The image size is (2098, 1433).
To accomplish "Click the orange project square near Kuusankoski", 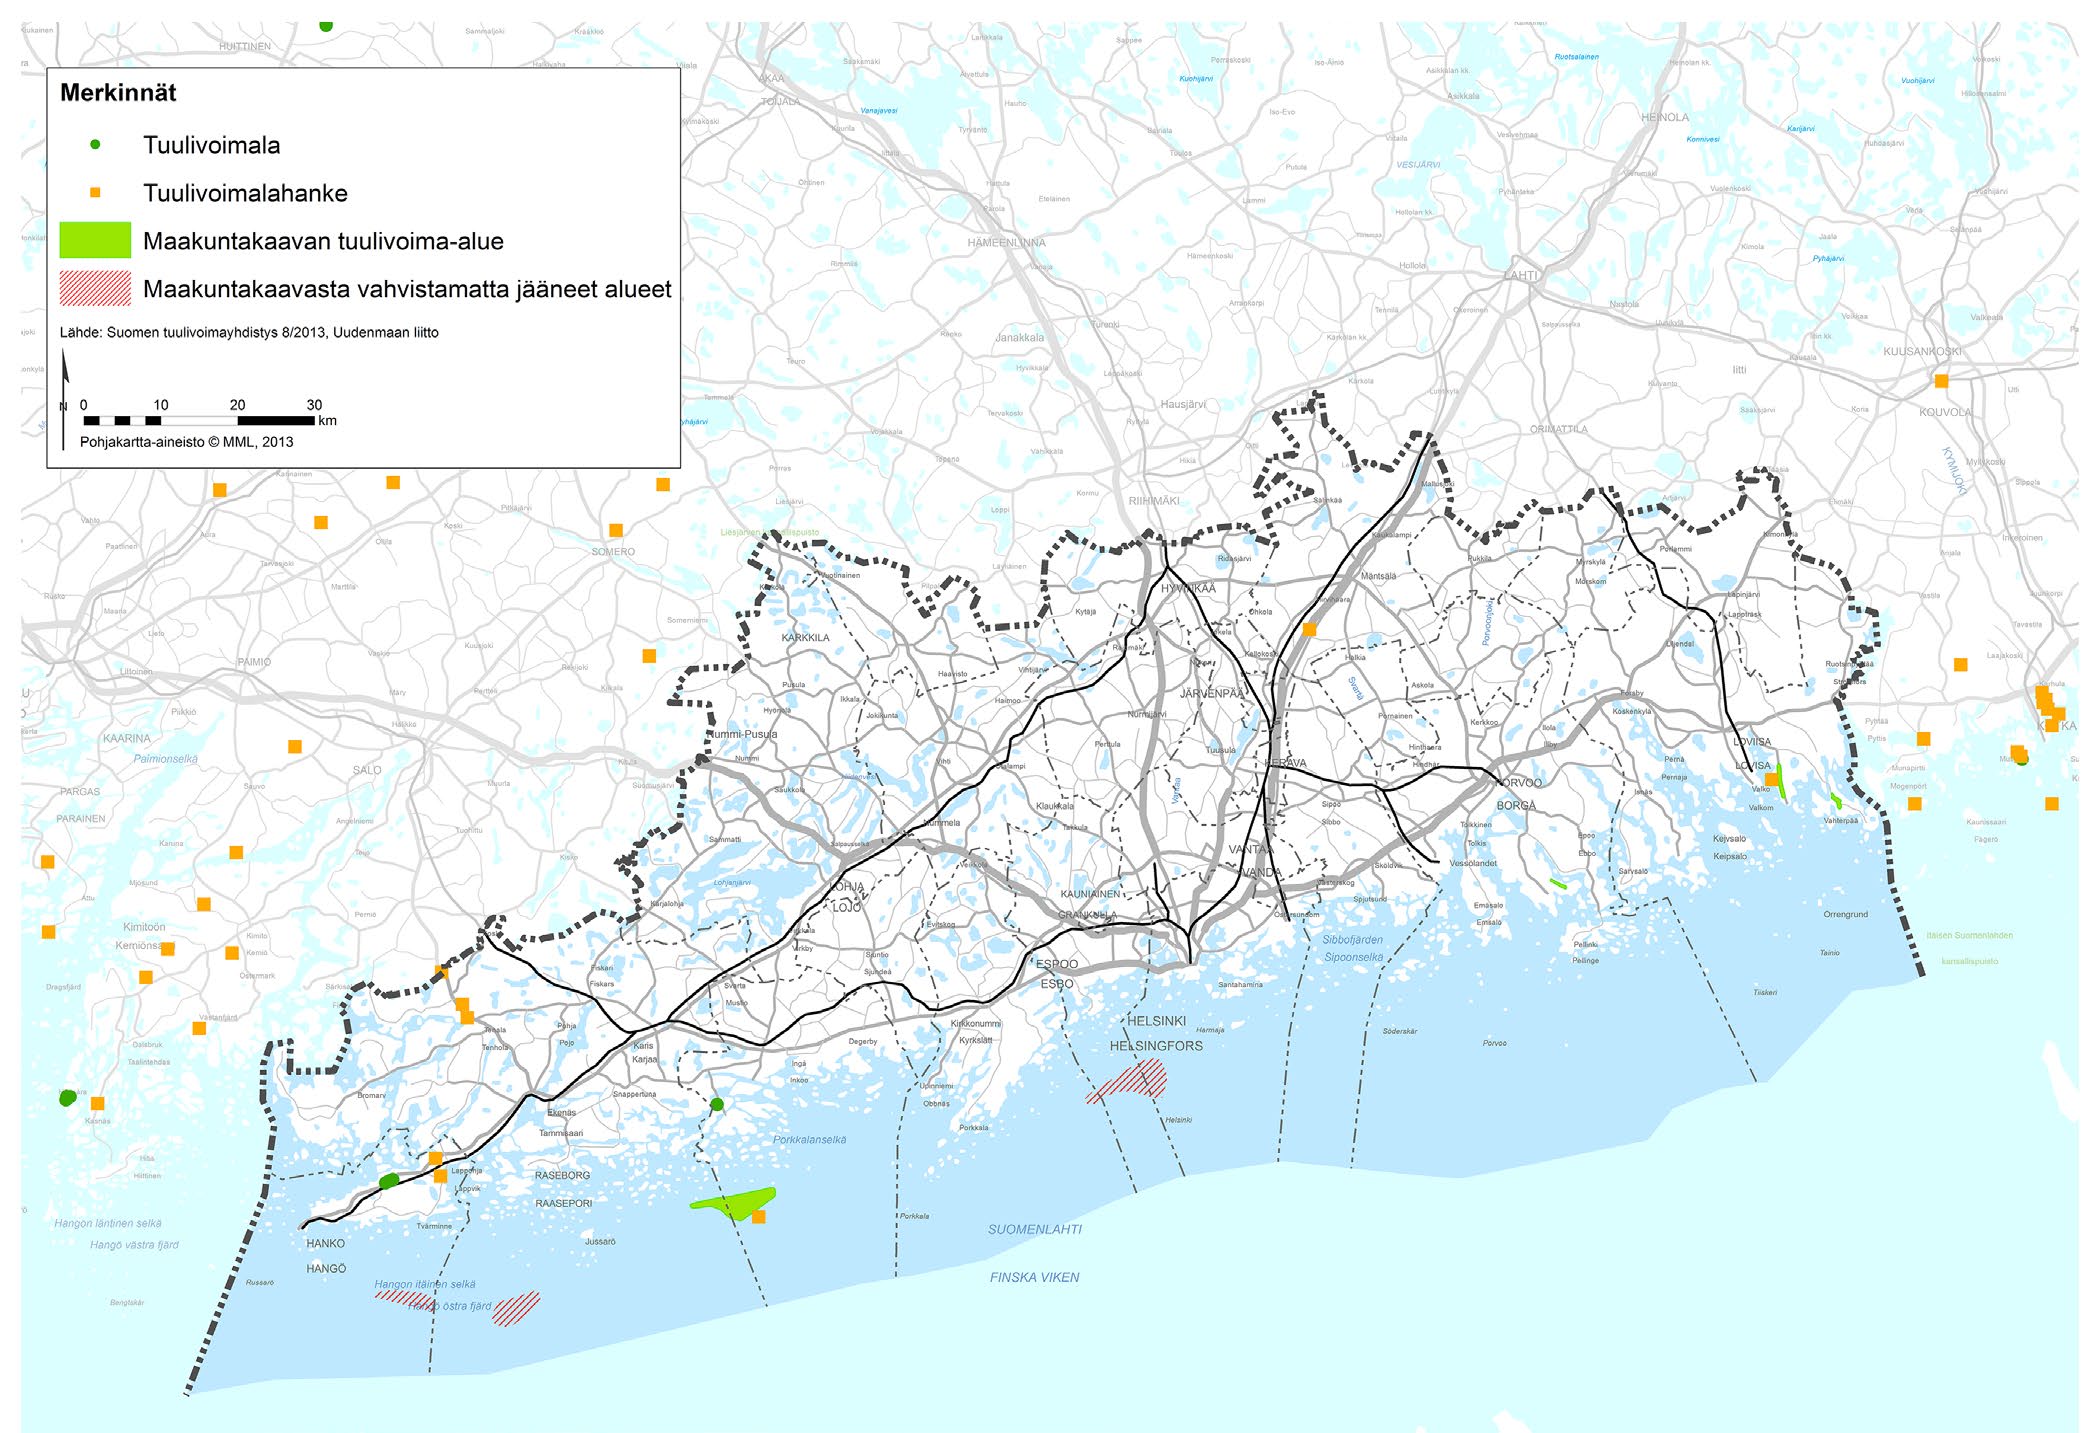I will 1941,381.
